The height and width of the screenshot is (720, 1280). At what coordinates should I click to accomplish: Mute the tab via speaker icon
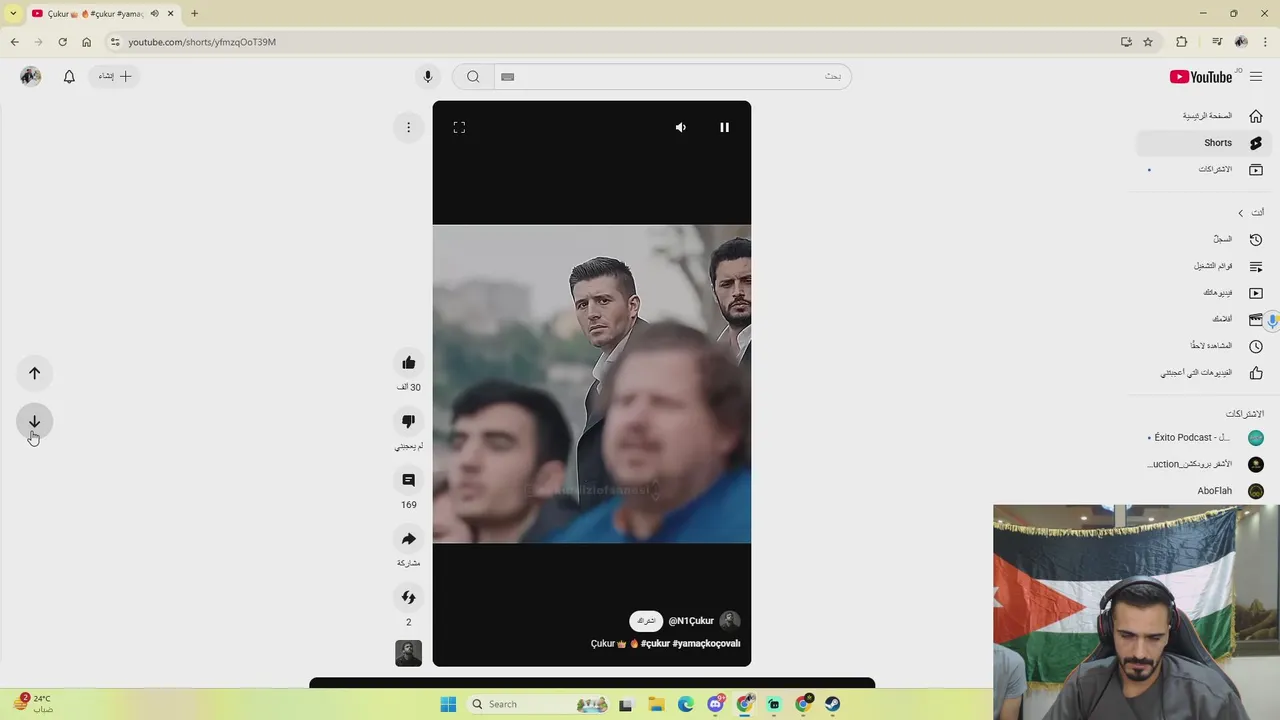pos(154,13)
